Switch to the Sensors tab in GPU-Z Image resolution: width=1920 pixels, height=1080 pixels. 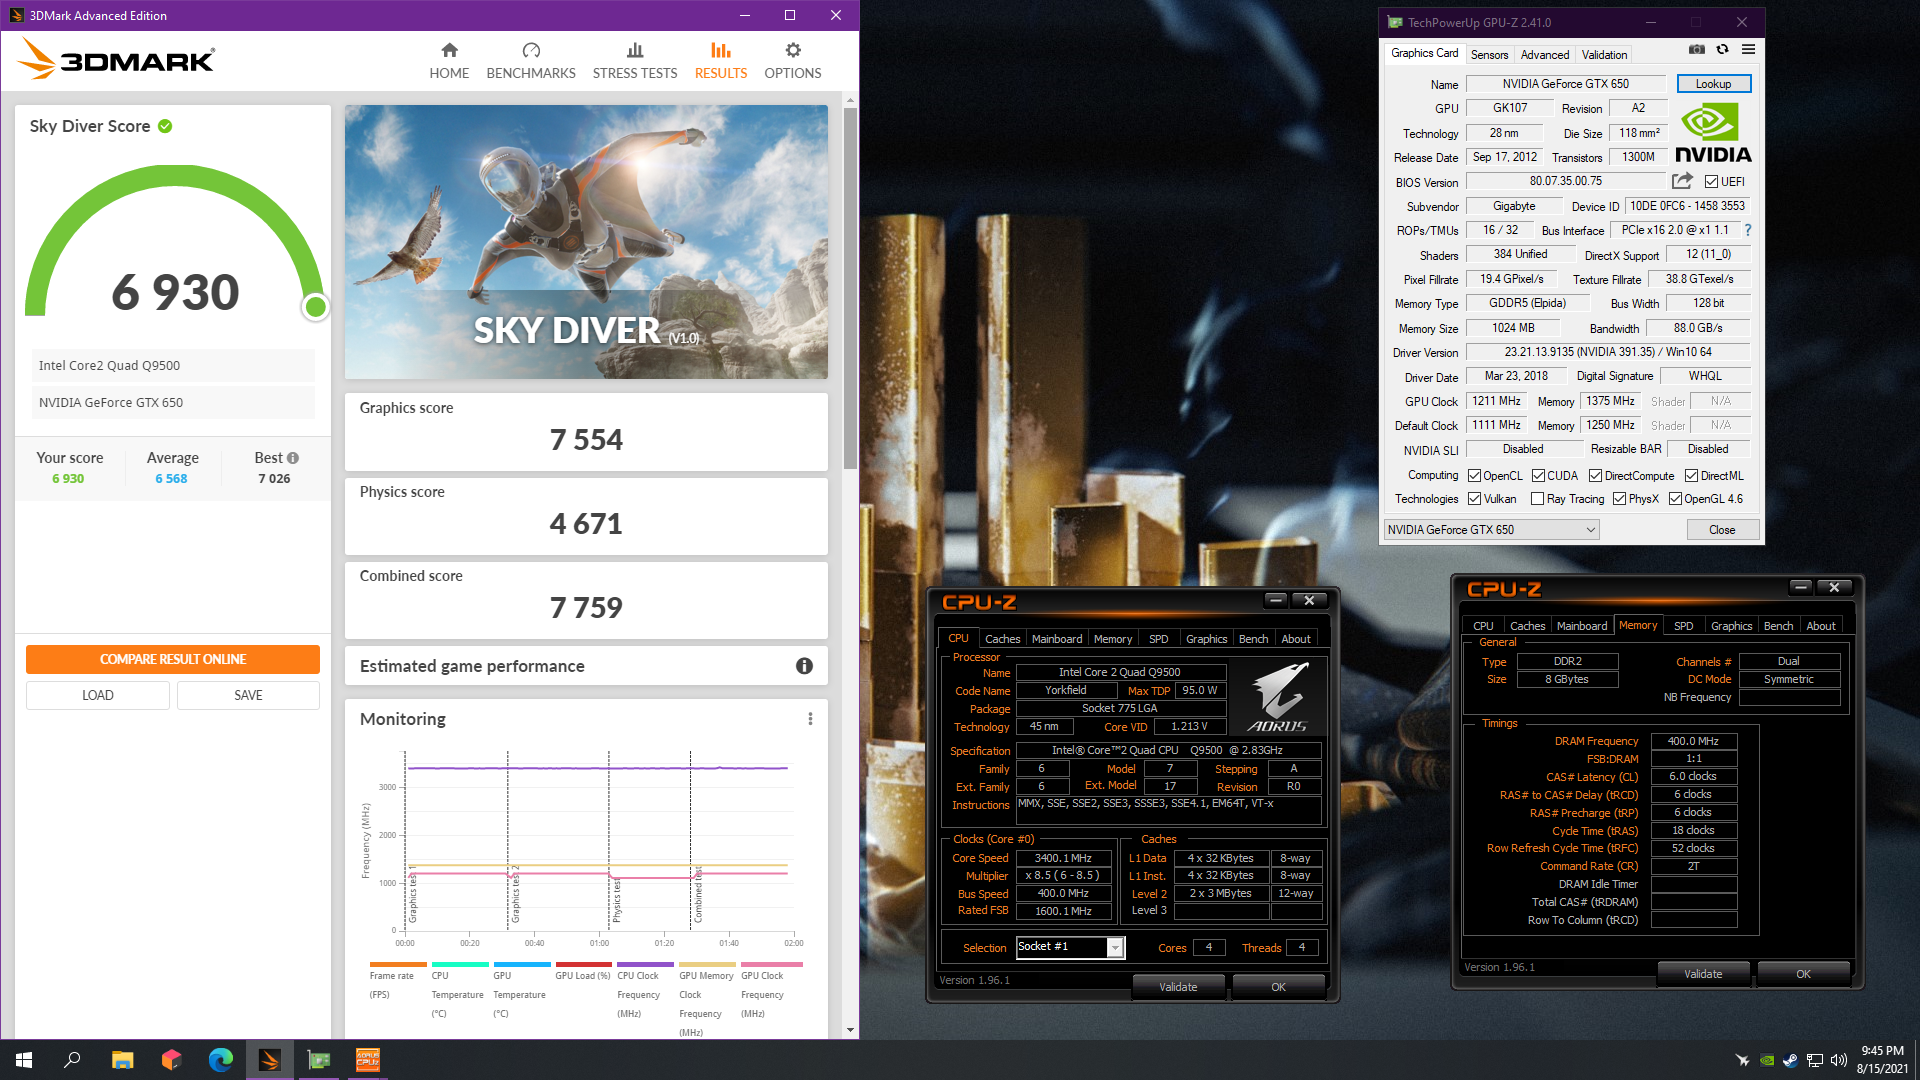[1489, 55]
